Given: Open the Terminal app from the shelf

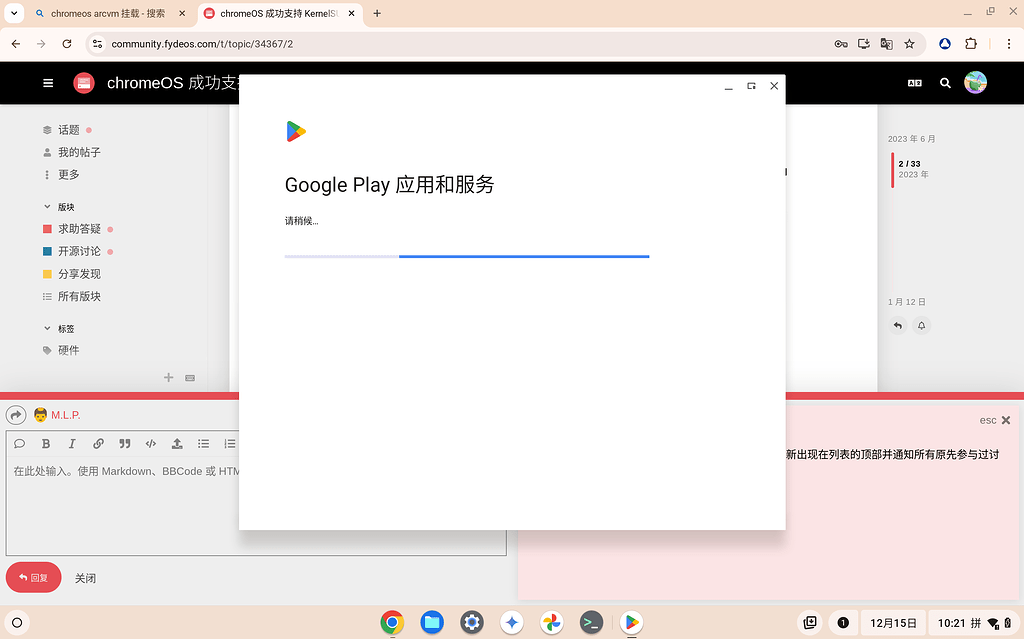Looking at the screenshot, I should pos(591,623).
